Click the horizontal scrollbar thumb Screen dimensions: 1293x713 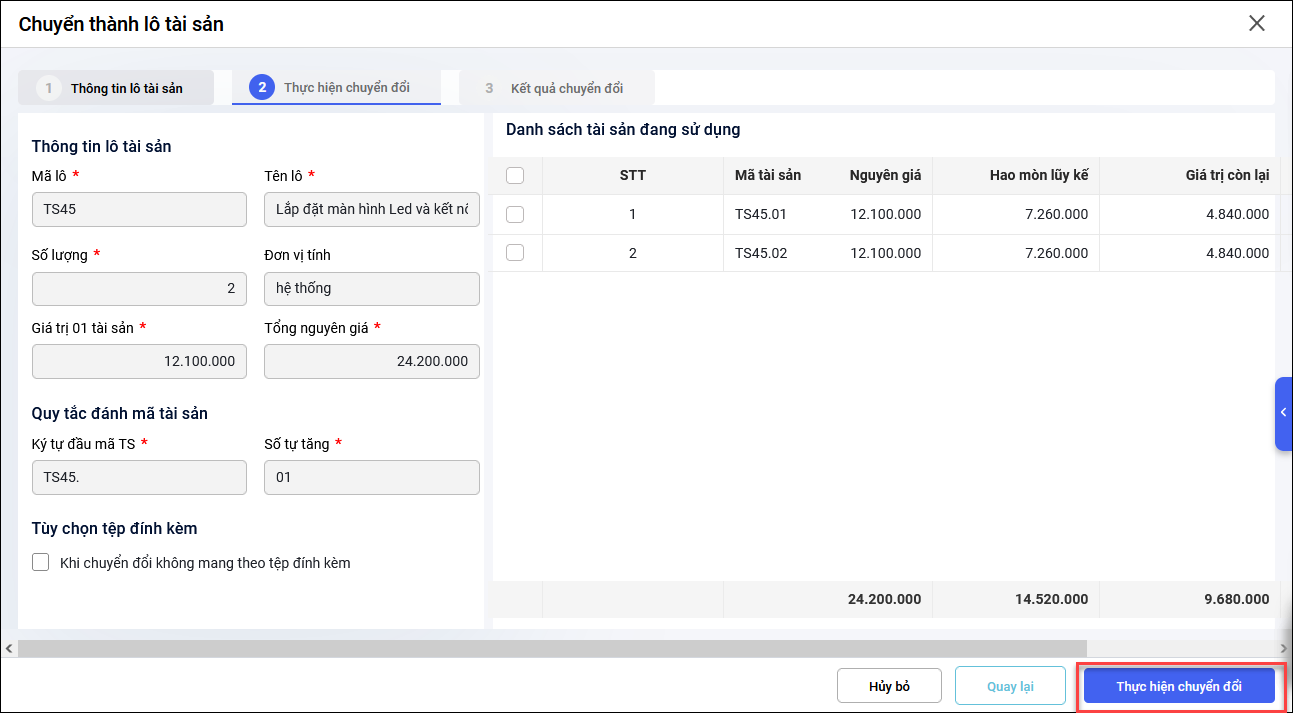coord(550,649)
